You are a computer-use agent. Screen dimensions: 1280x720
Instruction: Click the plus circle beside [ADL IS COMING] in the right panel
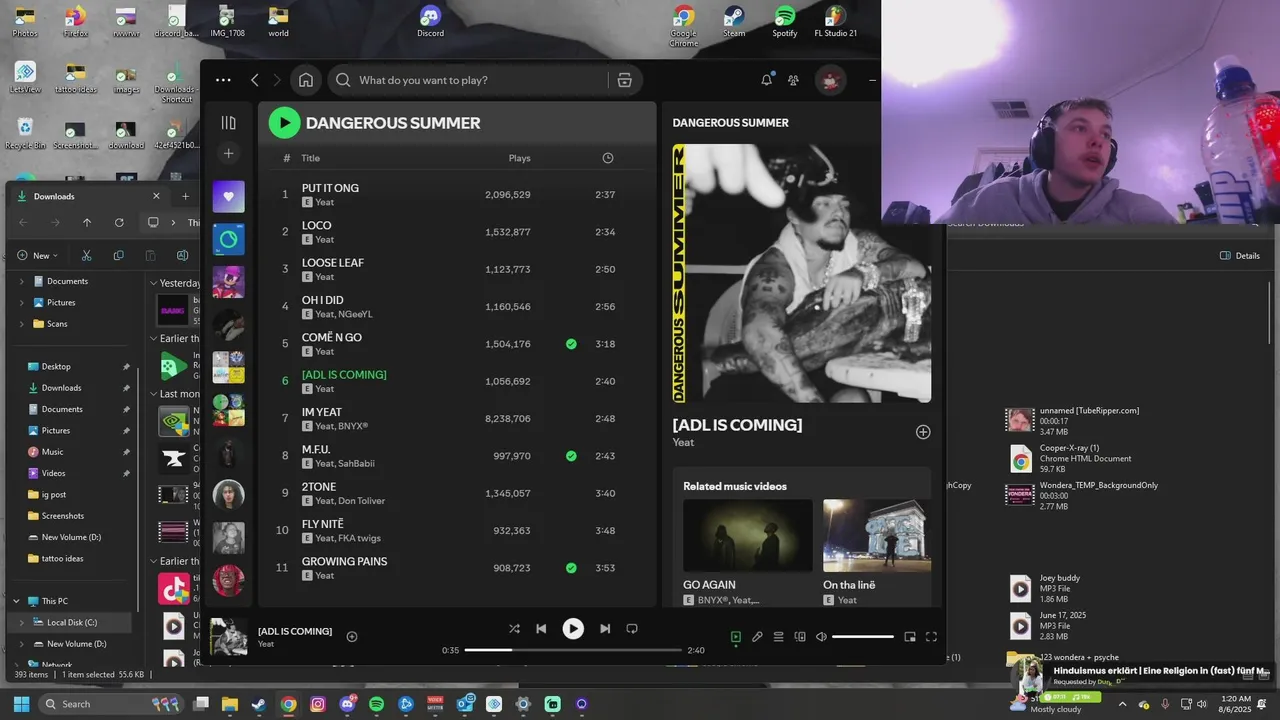923,432
